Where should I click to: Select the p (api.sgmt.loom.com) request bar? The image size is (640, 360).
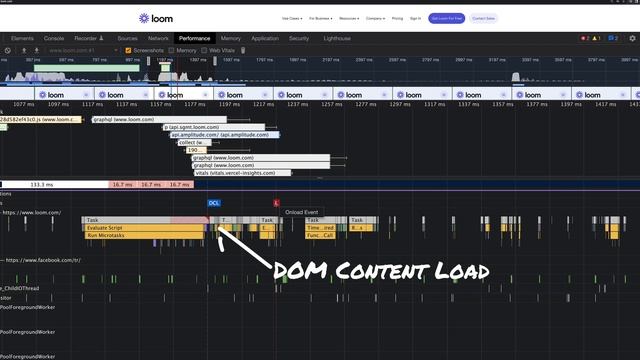point(214,127)
